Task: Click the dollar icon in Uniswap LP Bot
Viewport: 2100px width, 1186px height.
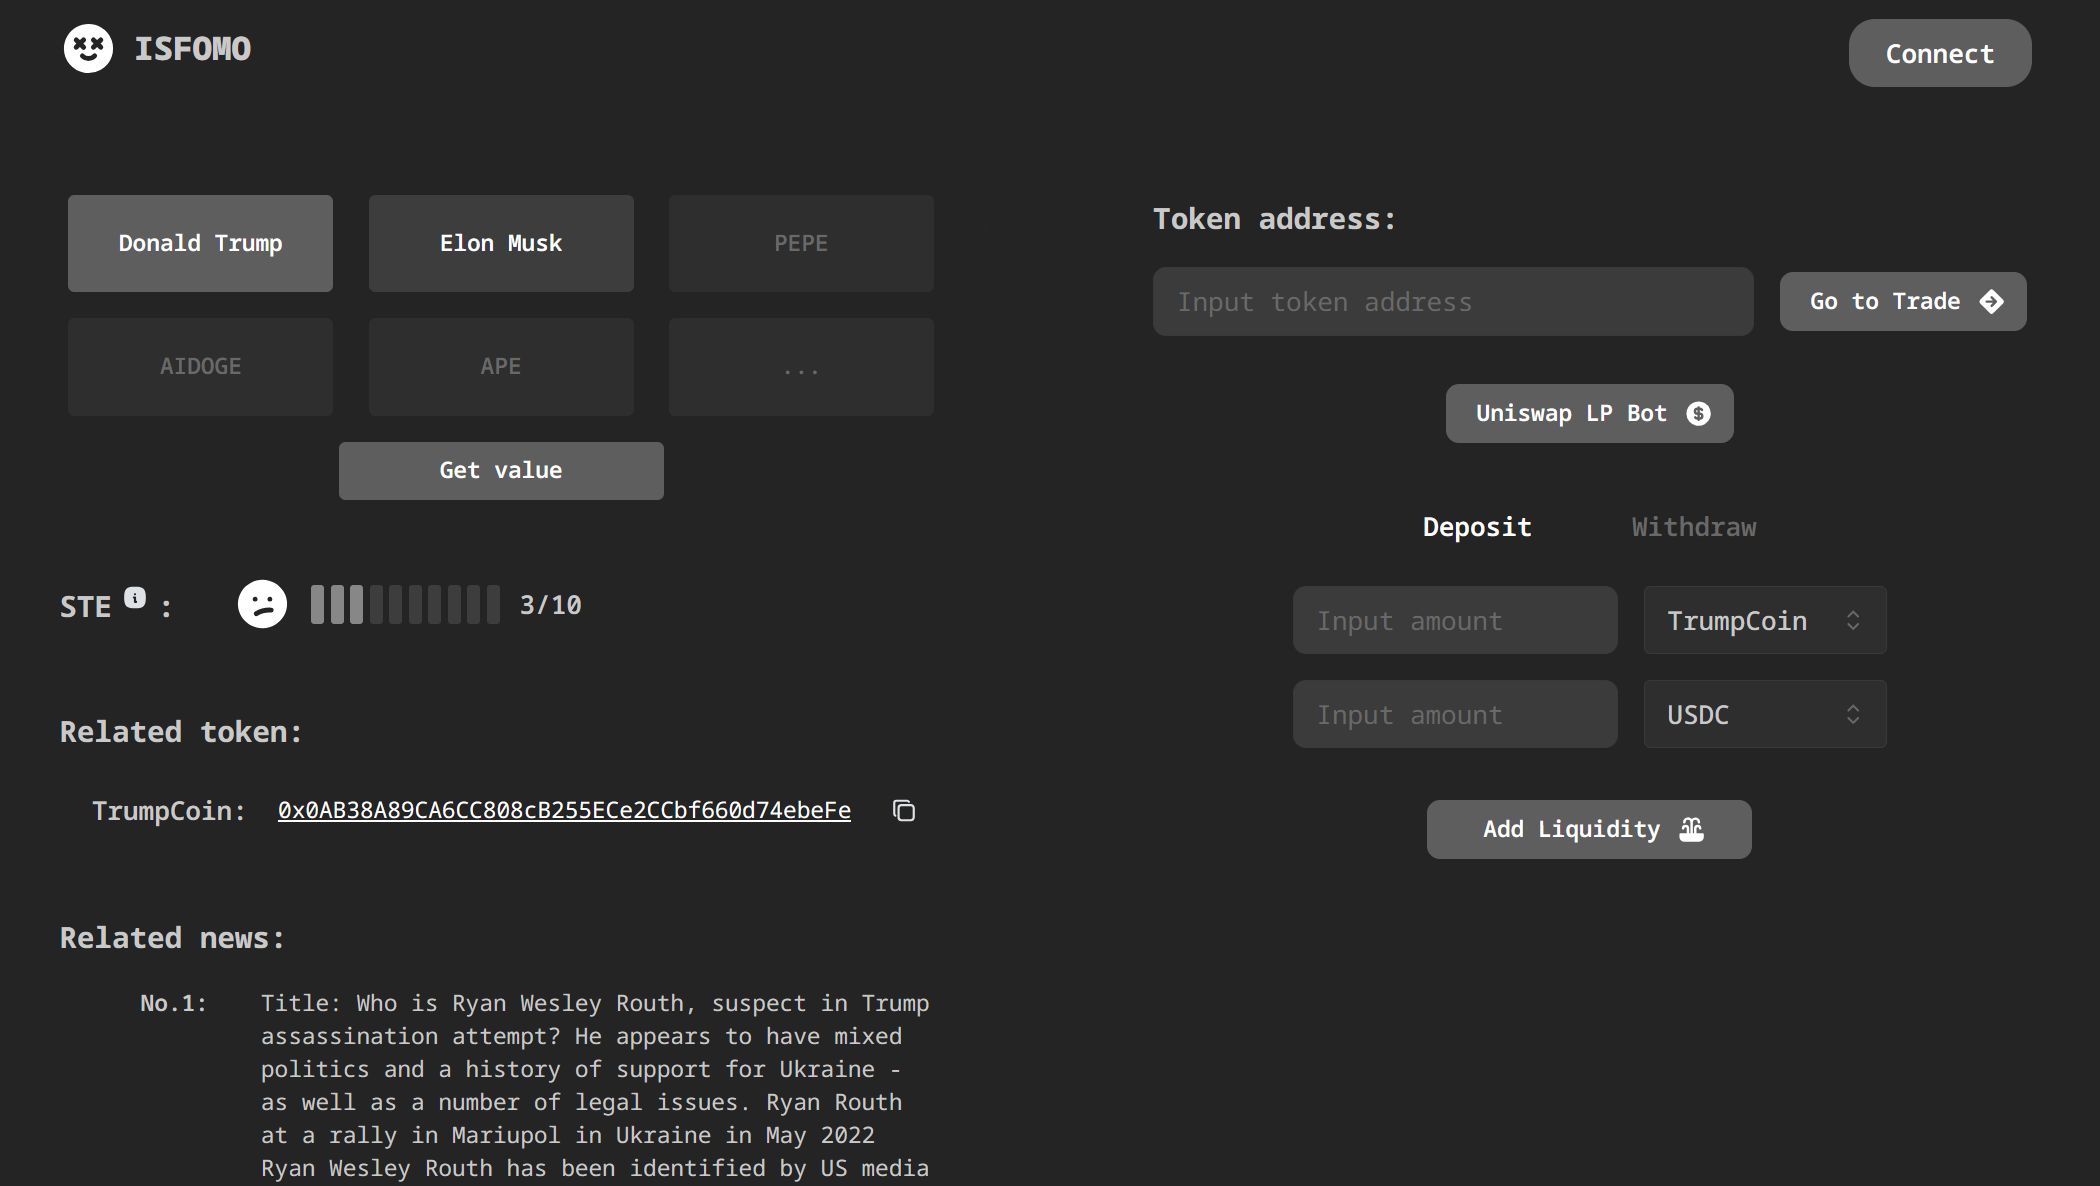Action: point(1698,413)
